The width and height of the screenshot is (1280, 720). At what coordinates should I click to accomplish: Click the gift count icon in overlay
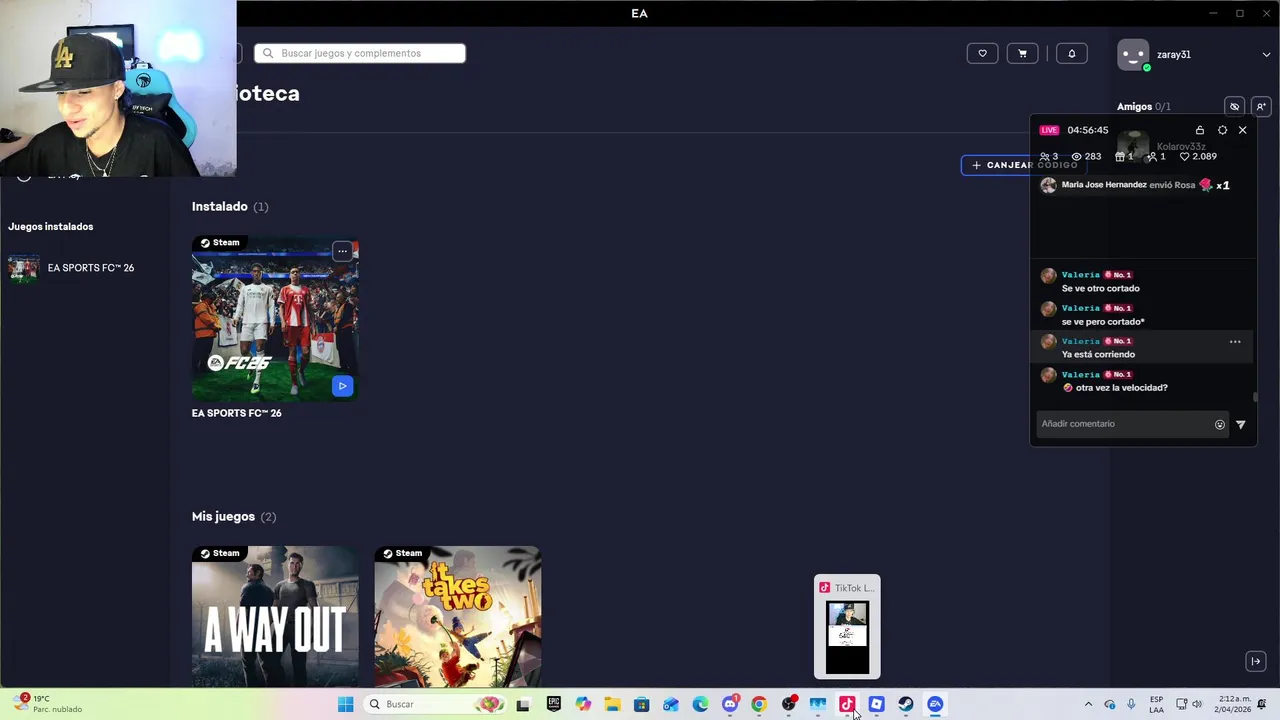[1120, 157]
